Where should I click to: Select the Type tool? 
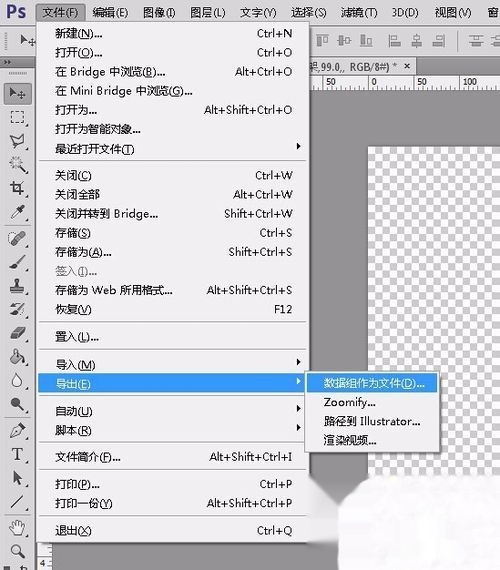[x=17, y=454]
